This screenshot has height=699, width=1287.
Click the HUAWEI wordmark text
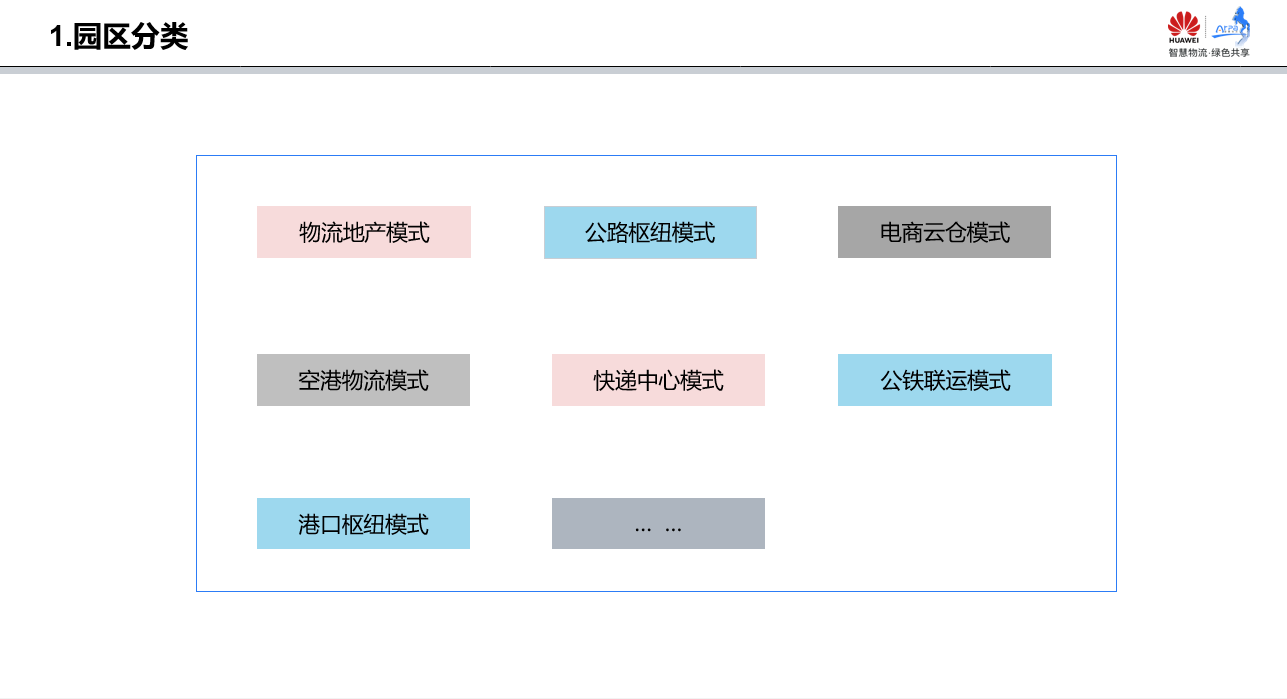point(1183,41)
